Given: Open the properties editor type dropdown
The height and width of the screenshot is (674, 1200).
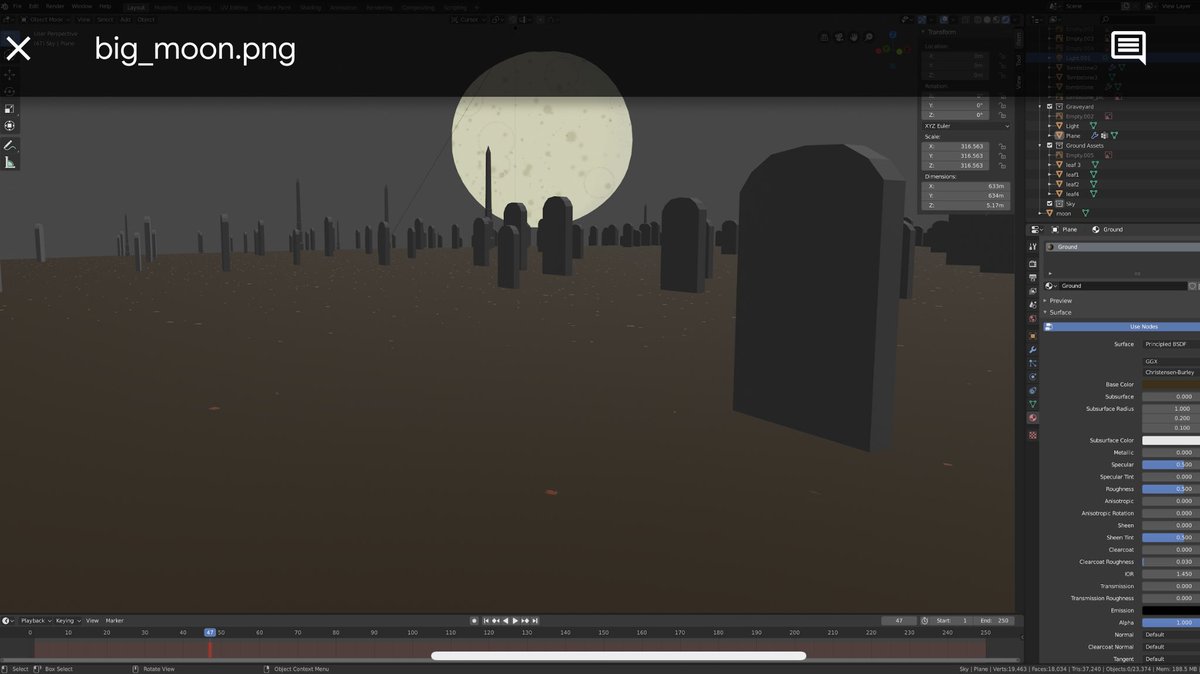Looking at the screenshot, I should (x=1036, y=230).
